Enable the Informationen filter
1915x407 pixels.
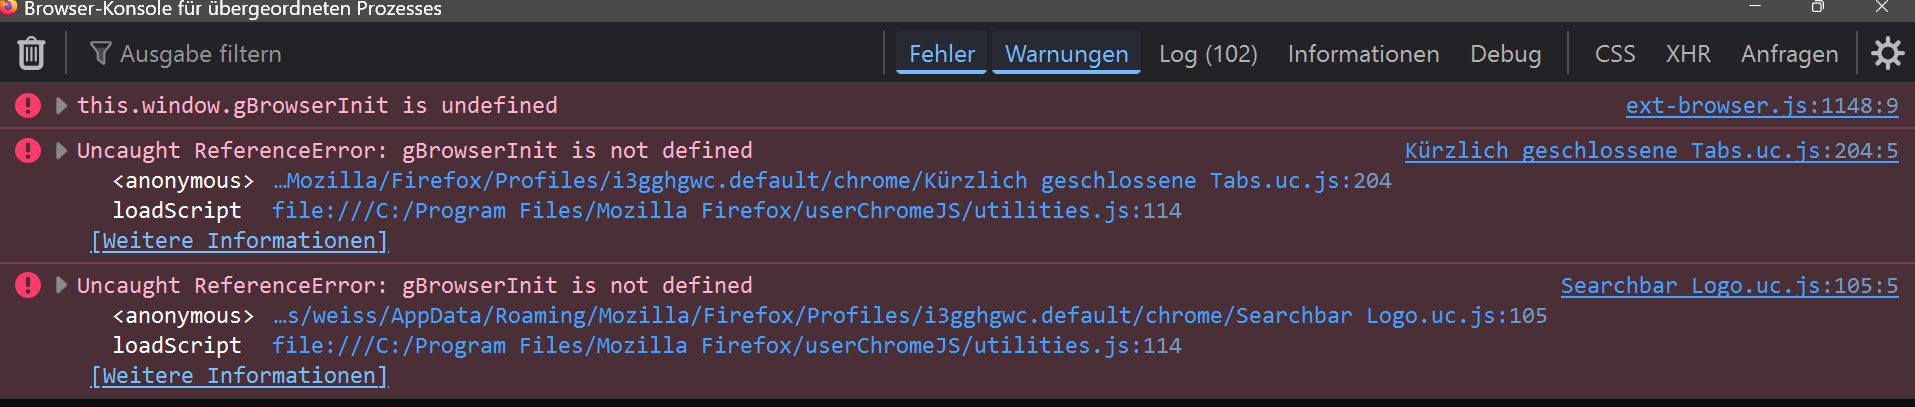(x=1363, y=54)
